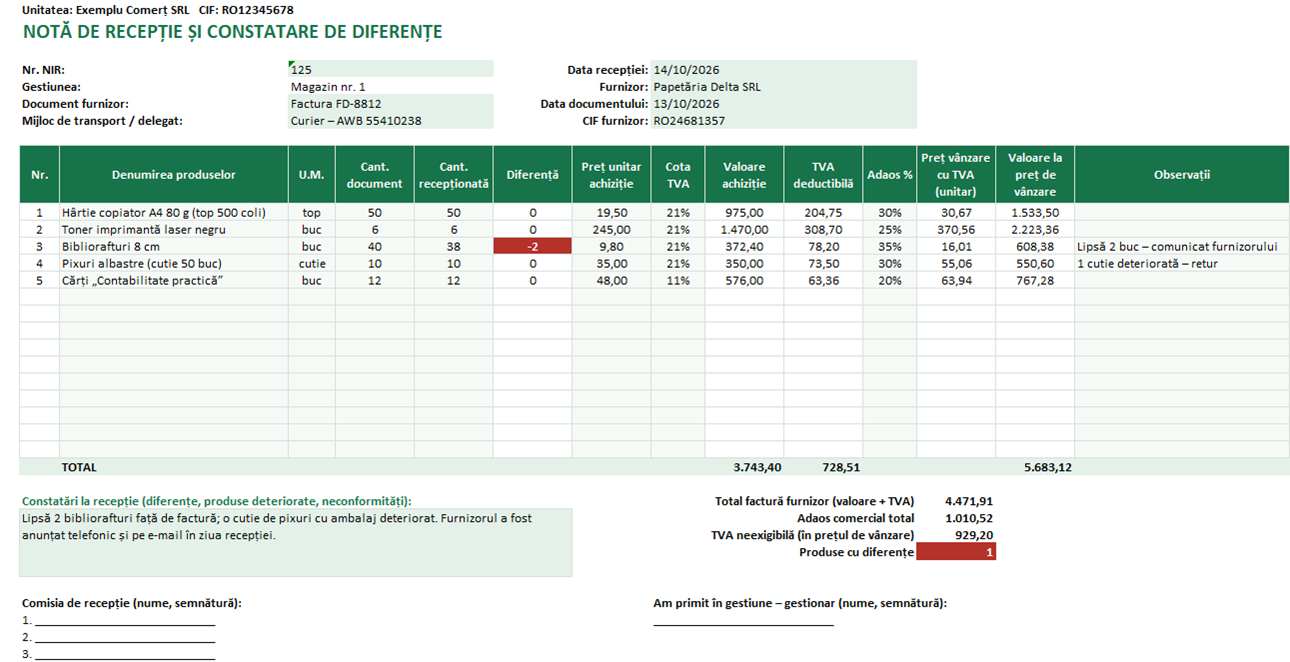Screen dimensions: 1290x662
Task: Click supplier CIF 'RO24681357'
Action: click(783, 120)
